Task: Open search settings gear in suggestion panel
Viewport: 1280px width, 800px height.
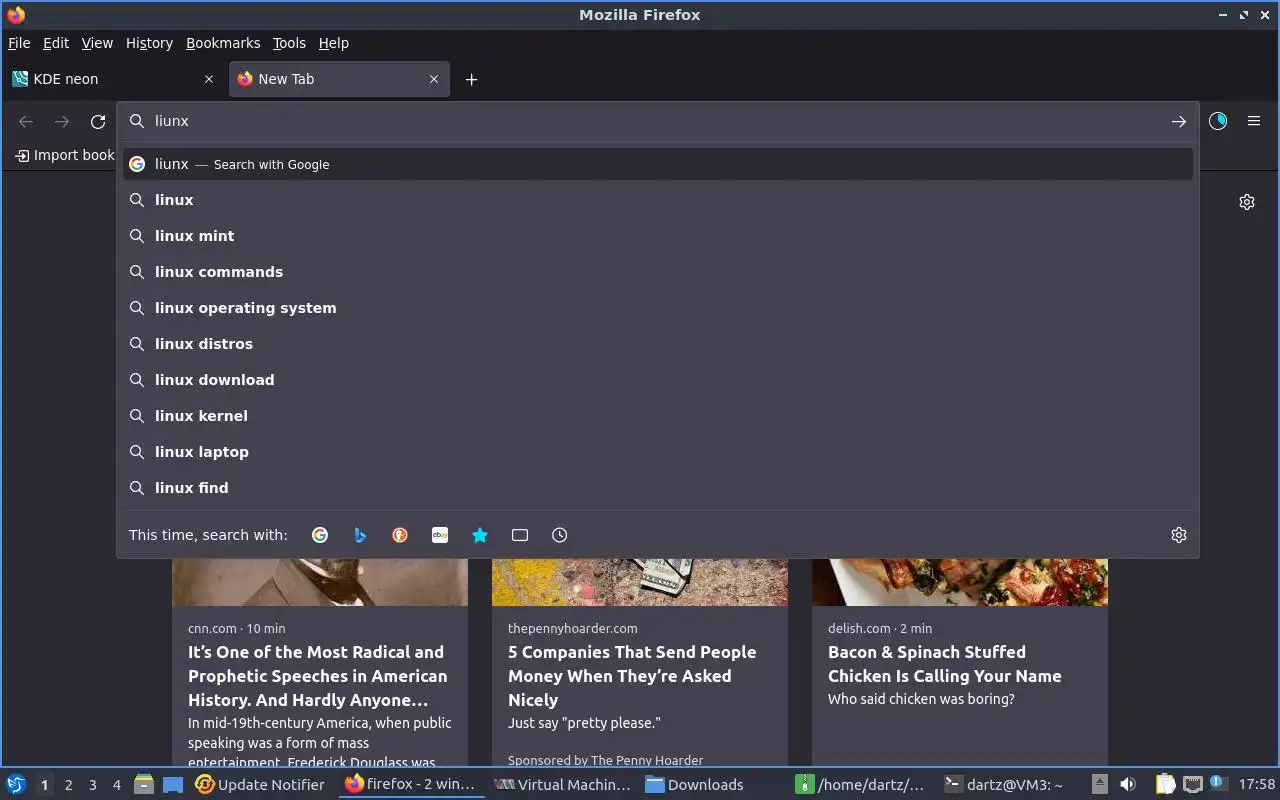Action: [x=1179, y=535]
